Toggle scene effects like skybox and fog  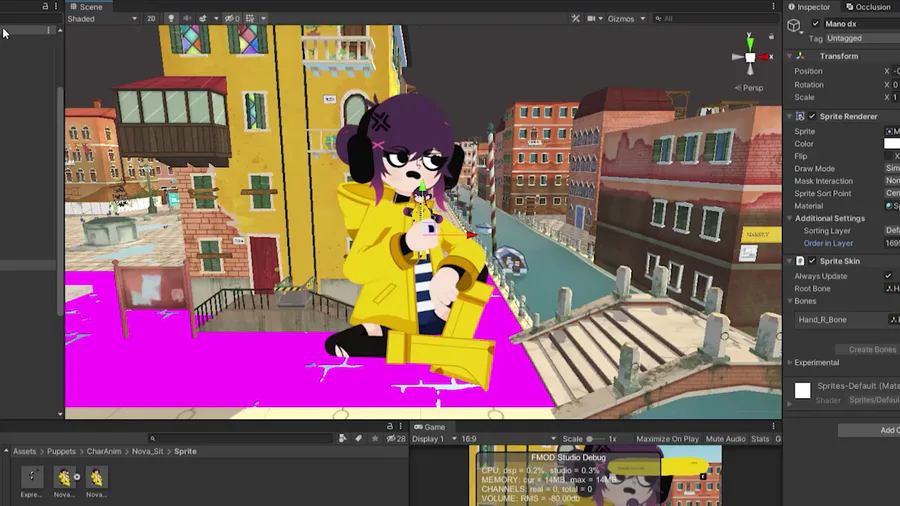pyautogui.click(x=203, y=18)
